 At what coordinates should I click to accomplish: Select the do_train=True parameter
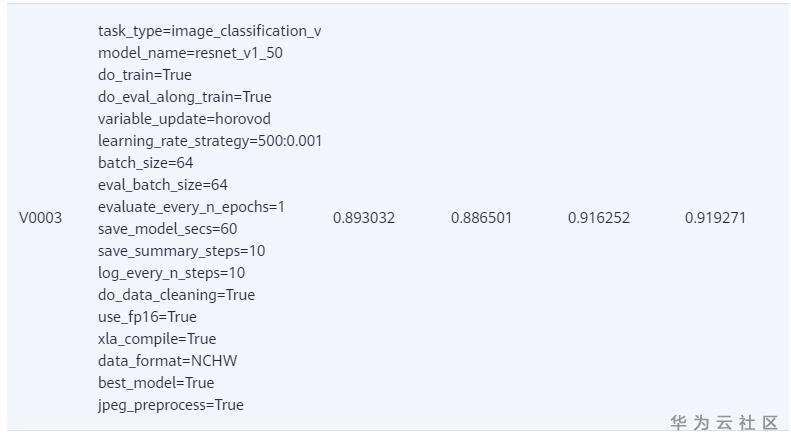(145, 75)
